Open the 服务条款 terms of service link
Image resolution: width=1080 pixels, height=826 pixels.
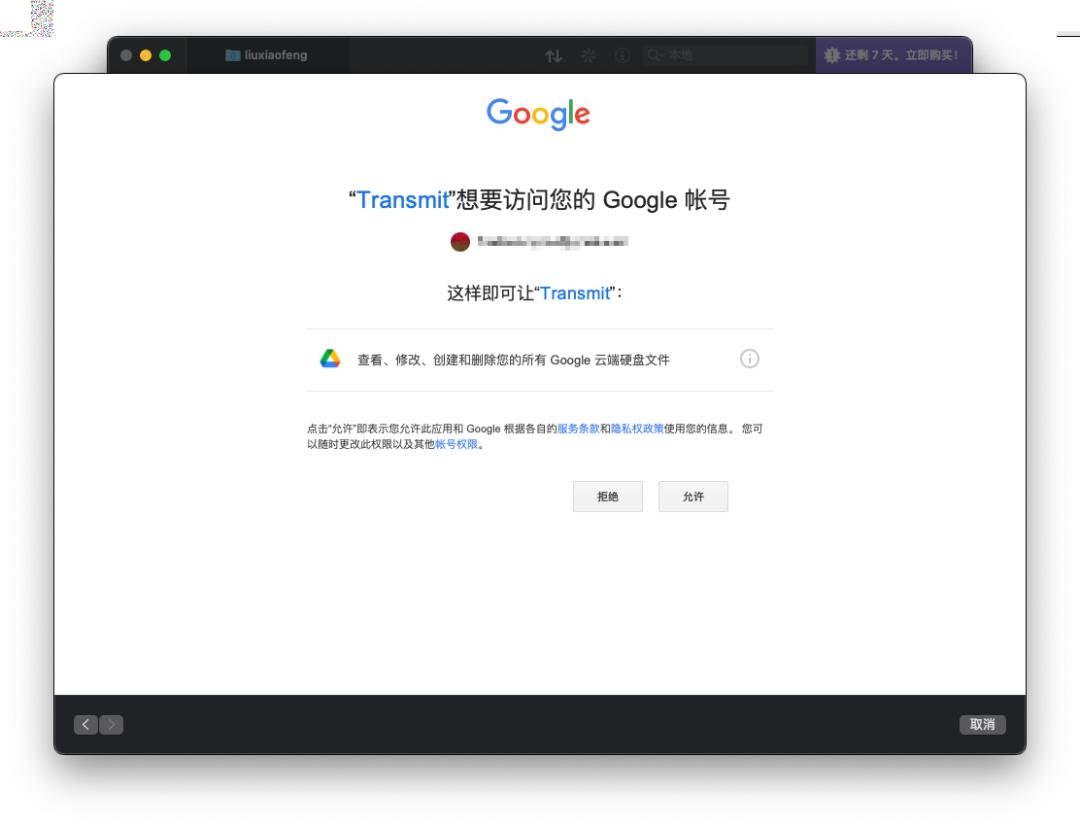[578, 429]
